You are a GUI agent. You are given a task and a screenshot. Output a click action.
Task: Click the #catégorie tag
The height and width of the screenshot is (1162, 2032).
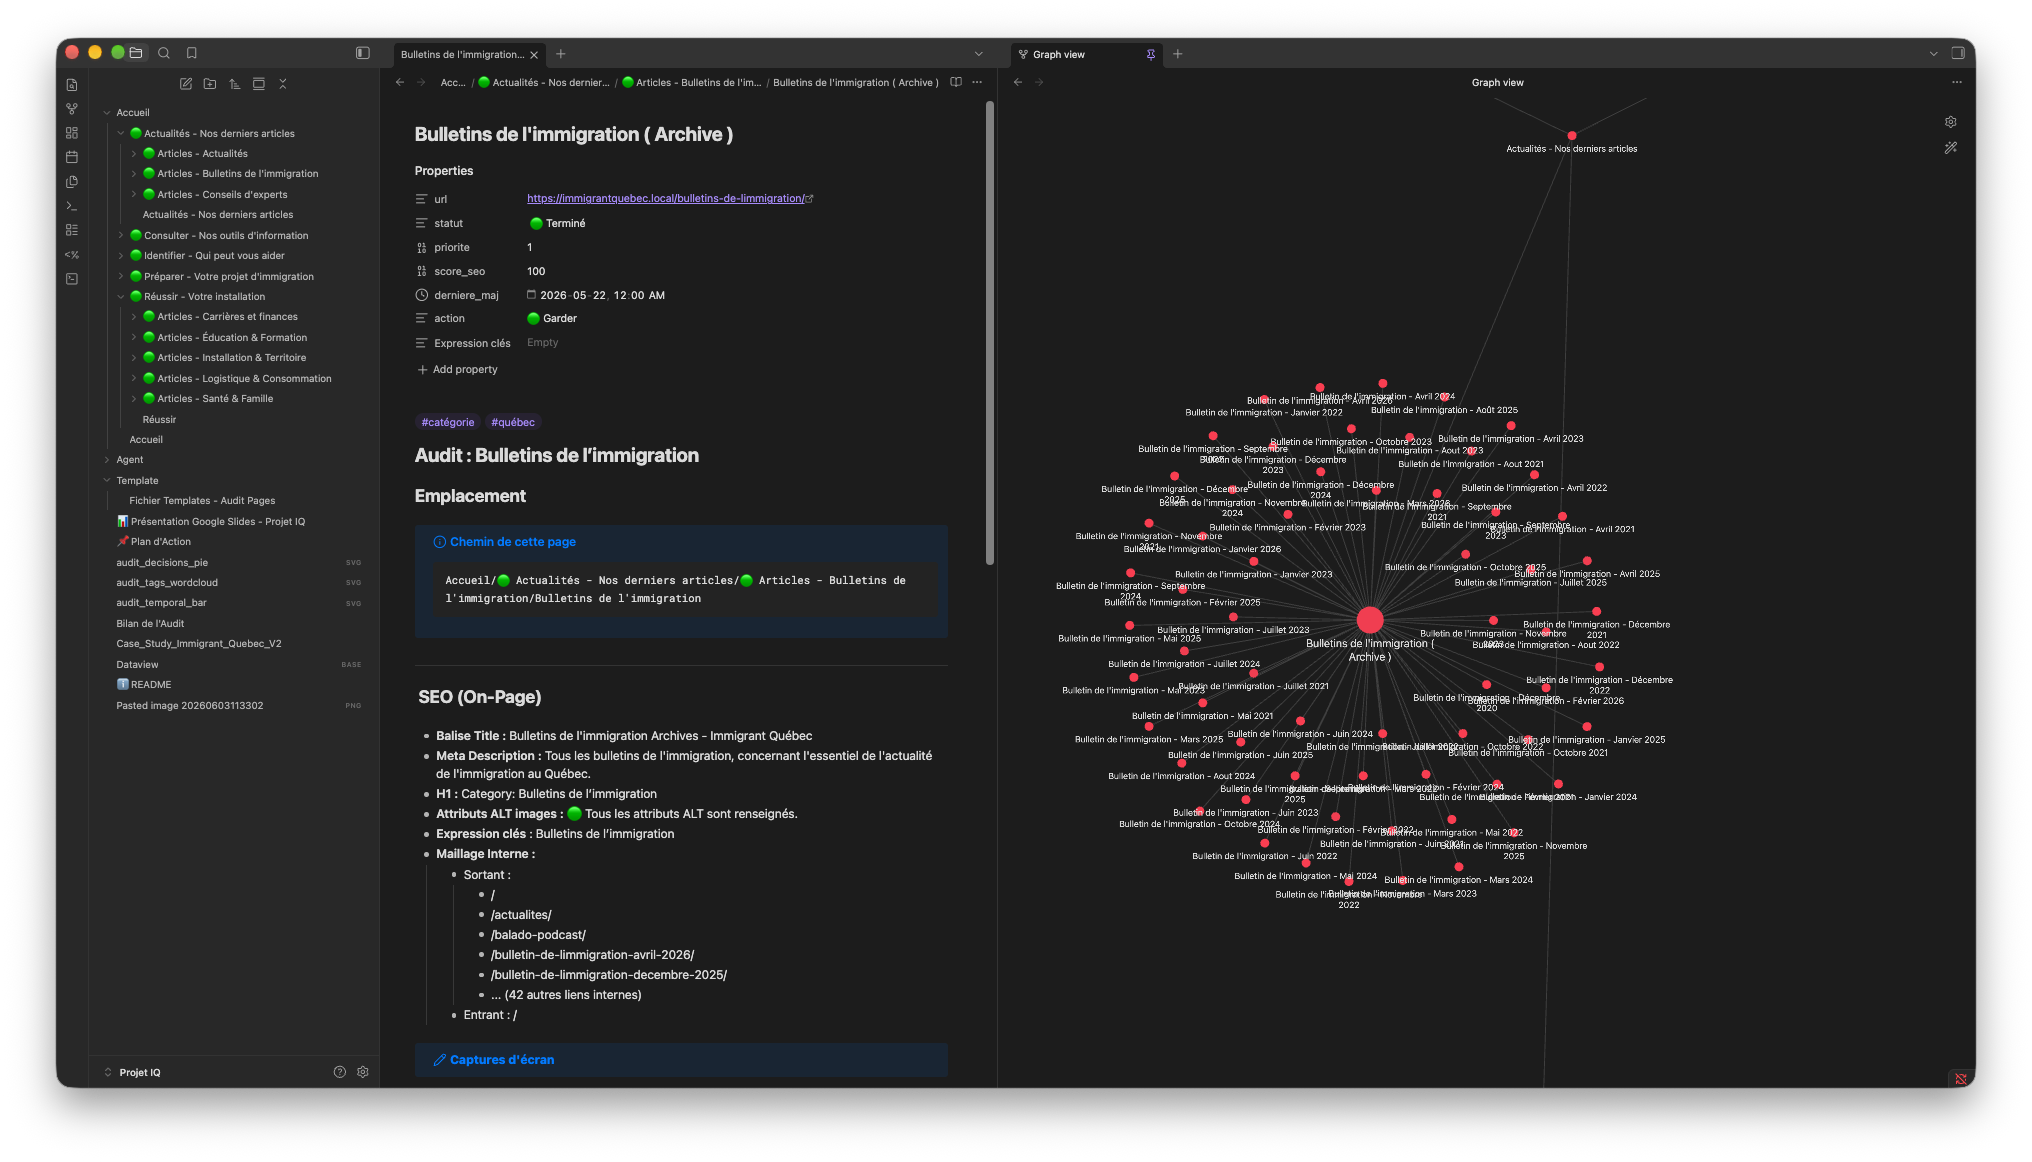tap(448, 423)
